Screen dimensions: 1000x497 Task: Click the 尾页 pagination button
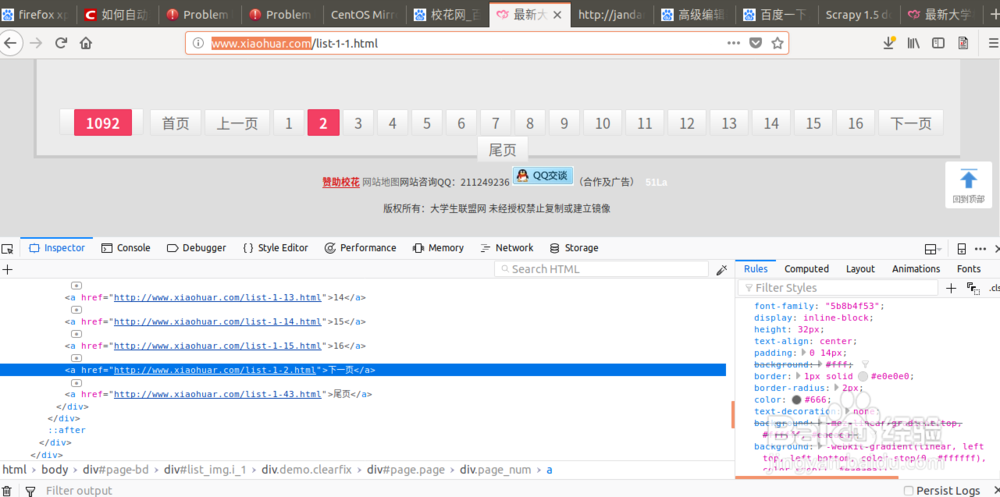pyautogui.click(x=503, y=151)
